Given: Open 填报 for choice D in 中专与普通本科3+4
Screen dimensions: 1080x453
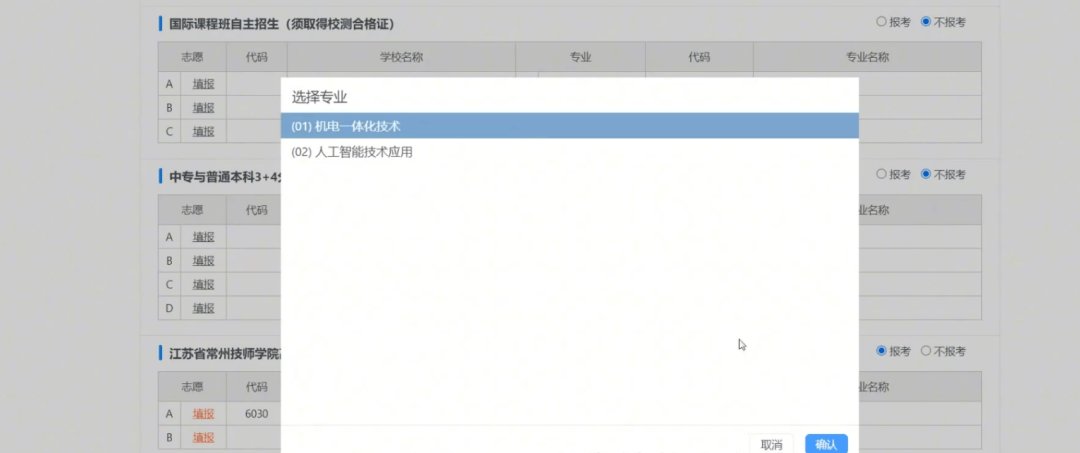Looking at the screenshot, I should point(204,308).
